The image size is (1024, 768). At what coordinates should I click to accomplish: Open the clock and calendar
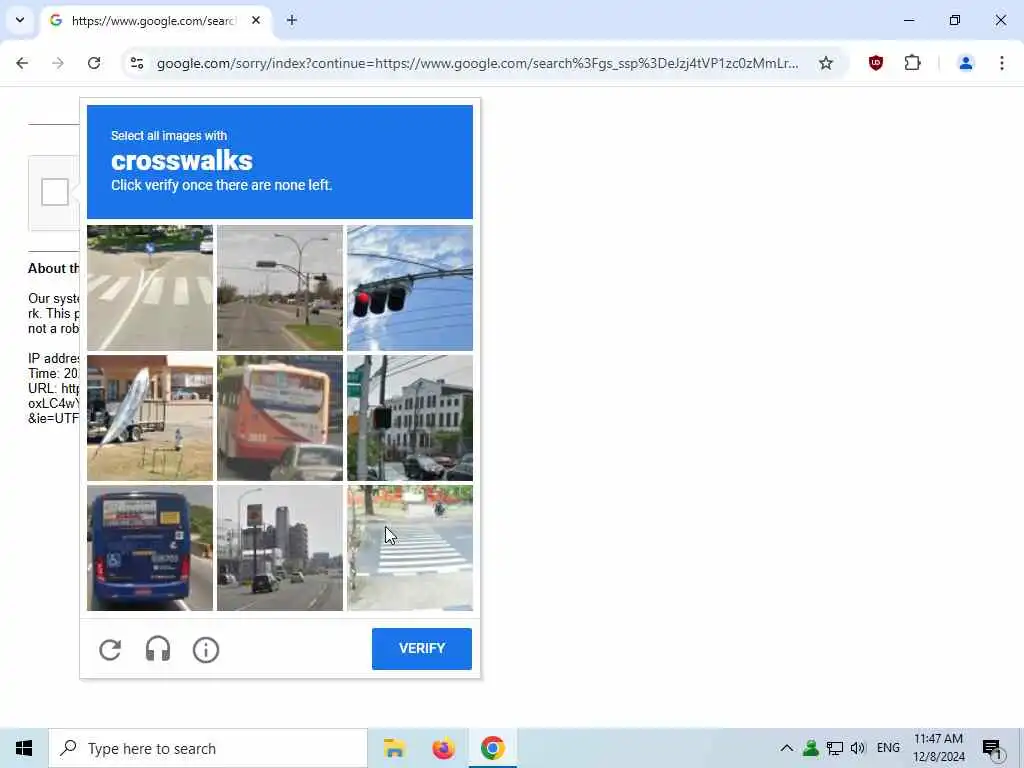point(938,748)
